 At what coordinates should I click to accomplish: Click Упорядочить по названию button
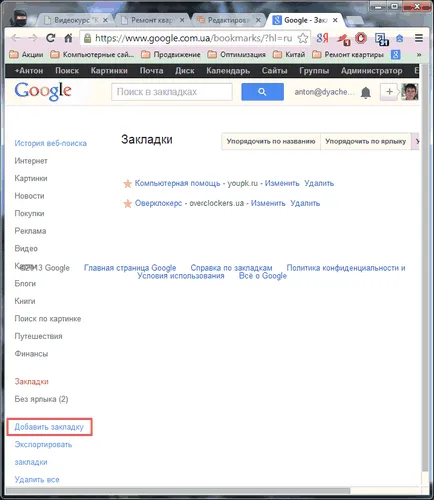[x=271, y=141]
